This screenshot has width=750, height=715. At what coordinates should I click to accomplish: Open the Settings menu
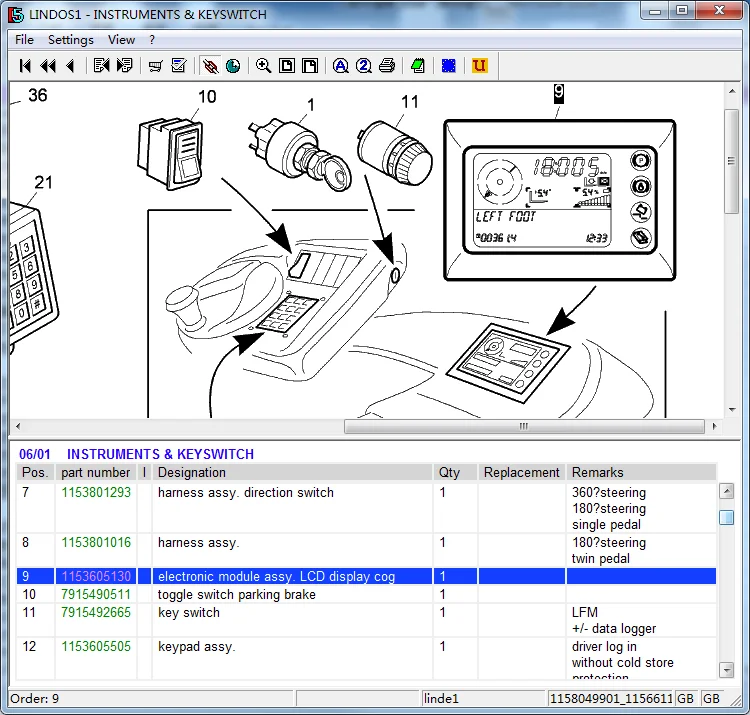pos(71,40)
